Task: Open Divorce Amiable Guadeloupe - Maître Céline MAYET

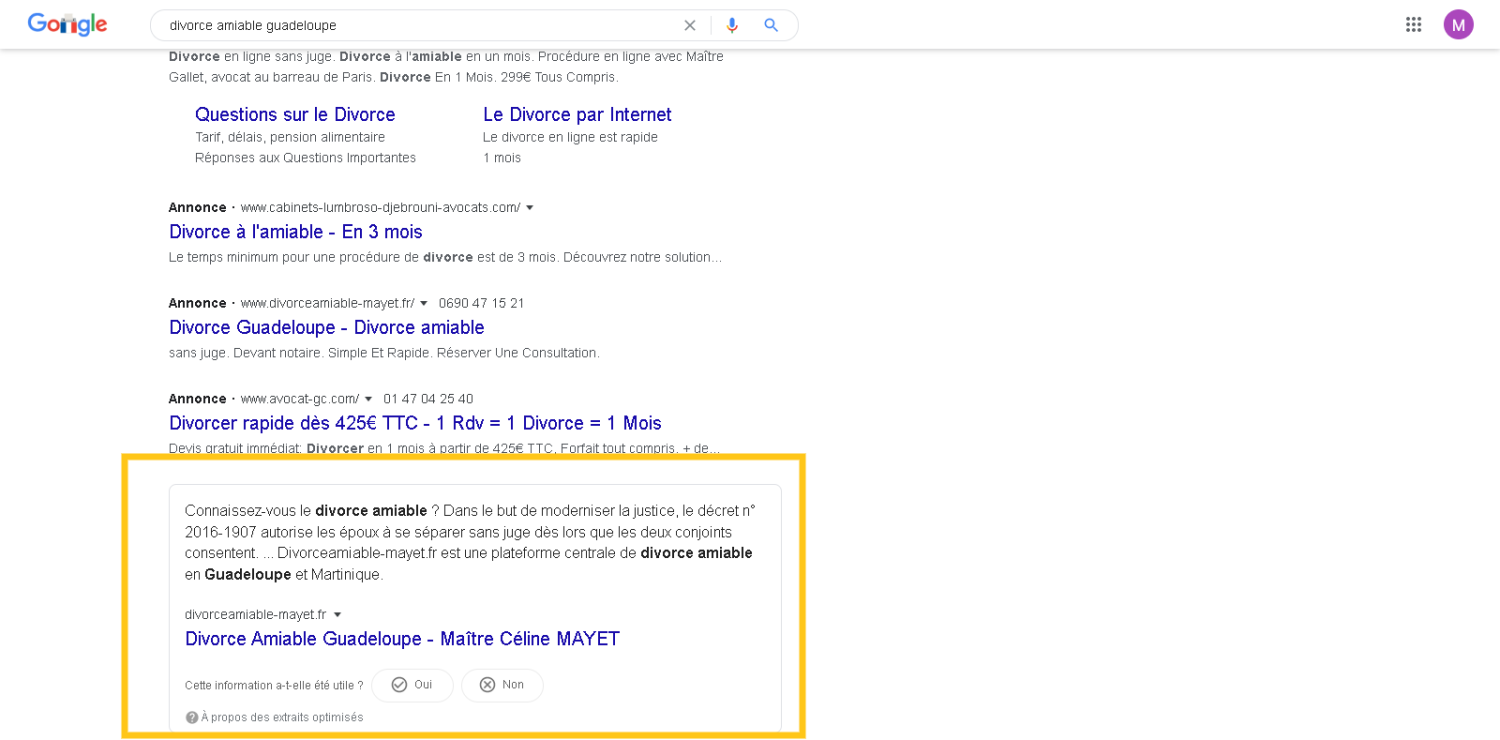Action: (x=402, y=639)
